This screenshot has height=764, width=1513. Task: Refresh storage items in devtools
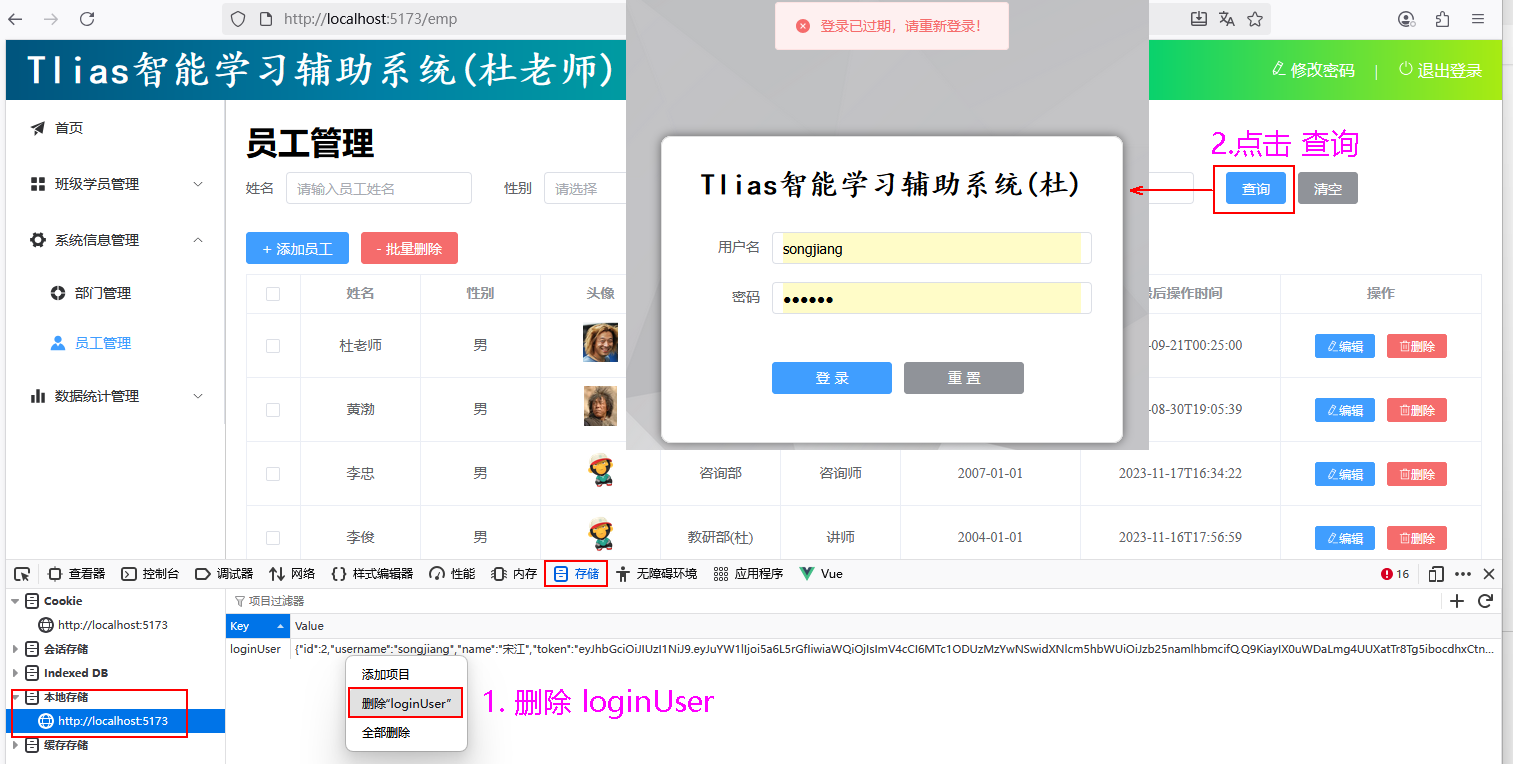1485,601
